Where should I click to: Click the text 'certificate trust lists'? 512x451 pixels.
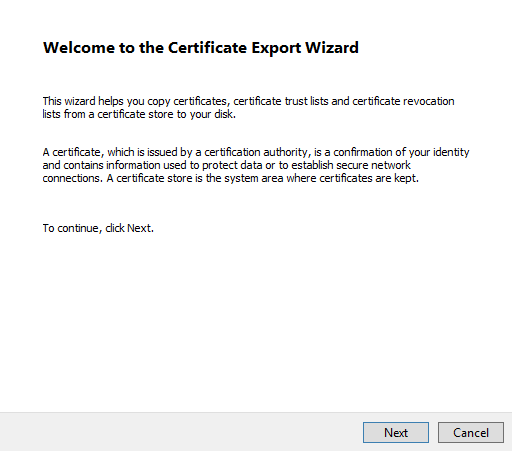(281, 101)
